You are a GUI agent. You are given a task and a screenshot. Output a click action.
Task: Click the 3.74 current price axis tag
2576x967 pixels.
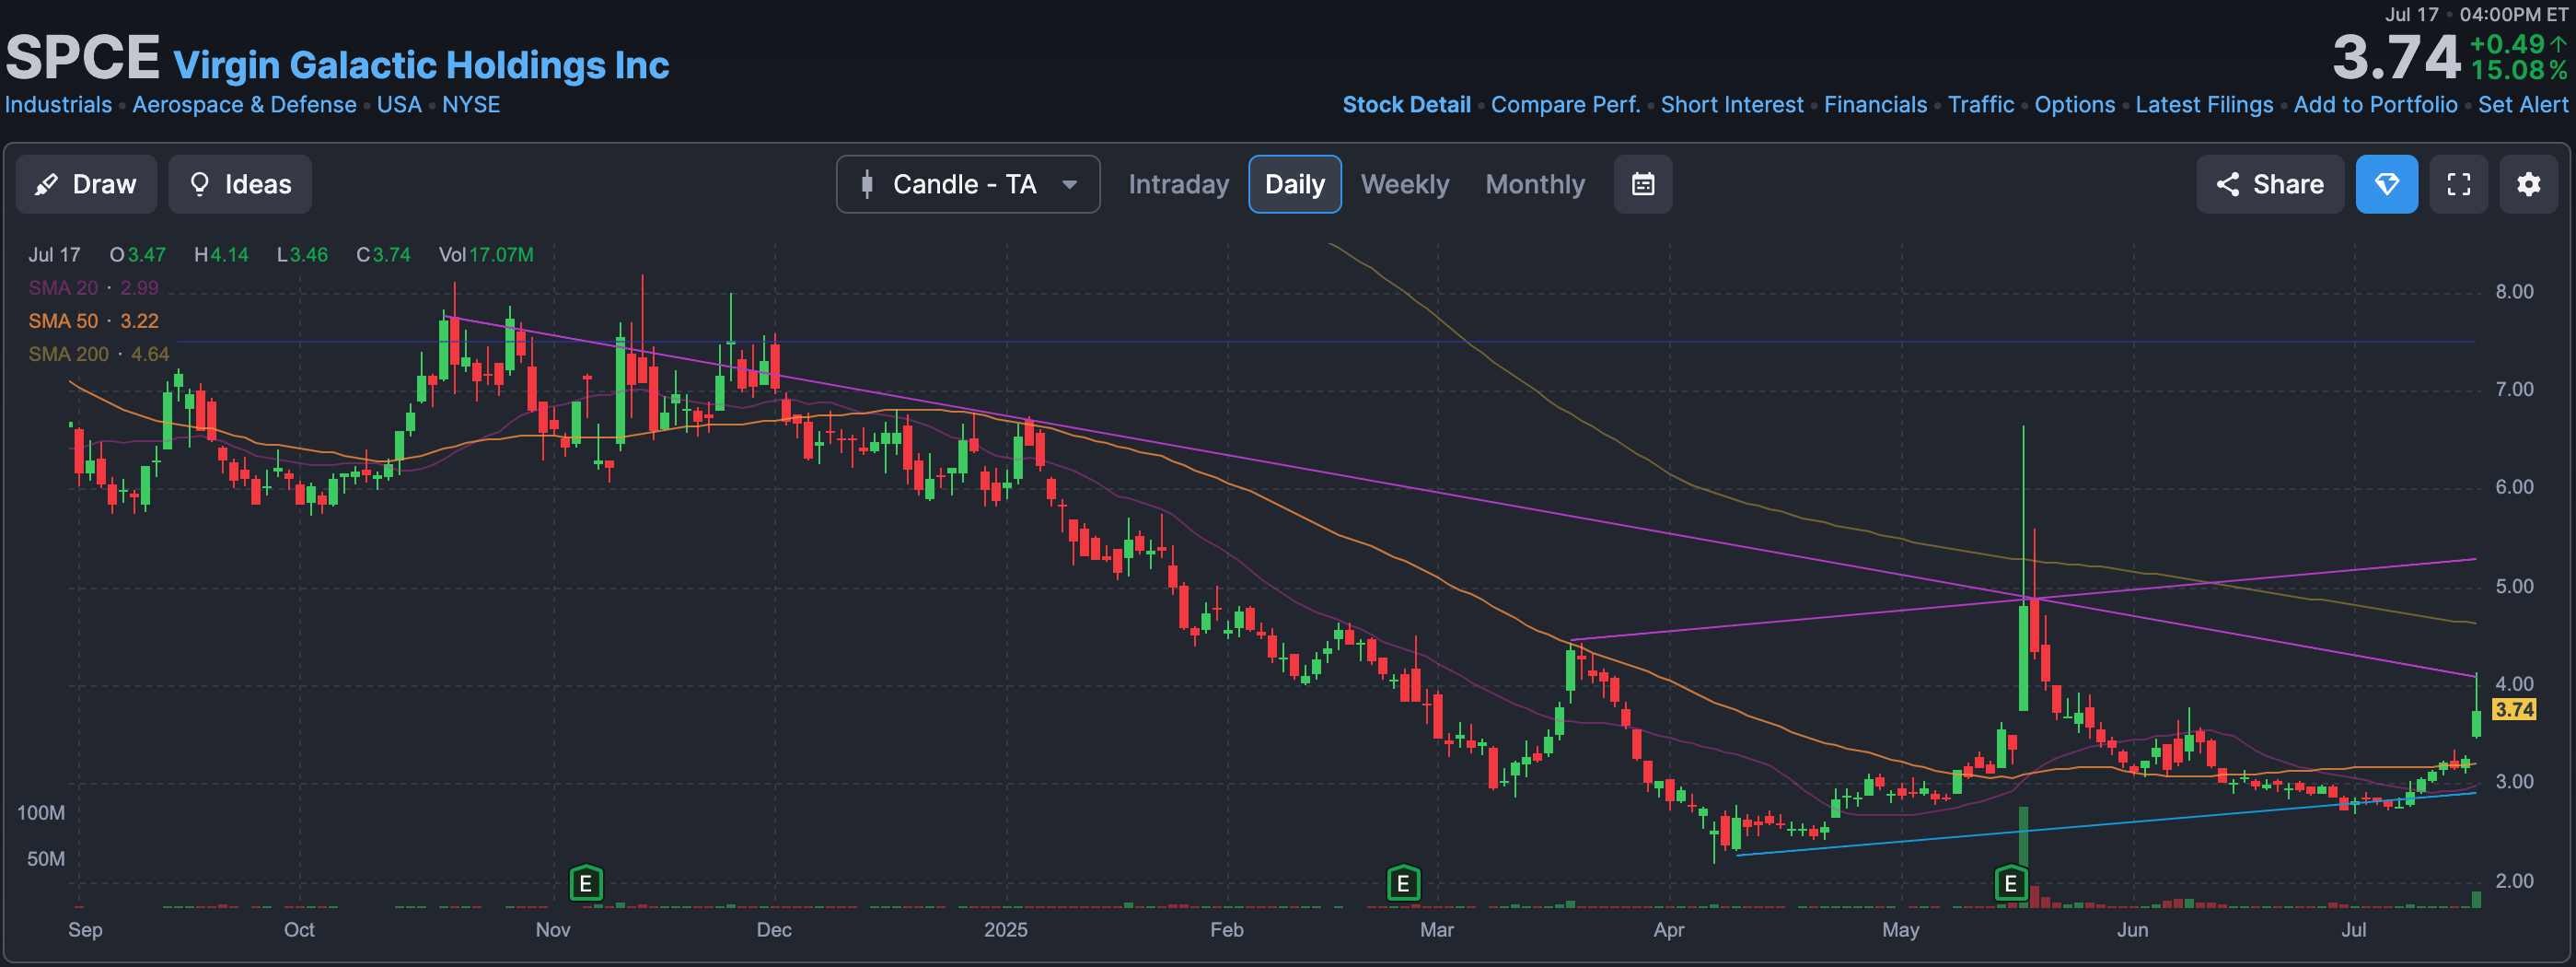click(2513, 710)
